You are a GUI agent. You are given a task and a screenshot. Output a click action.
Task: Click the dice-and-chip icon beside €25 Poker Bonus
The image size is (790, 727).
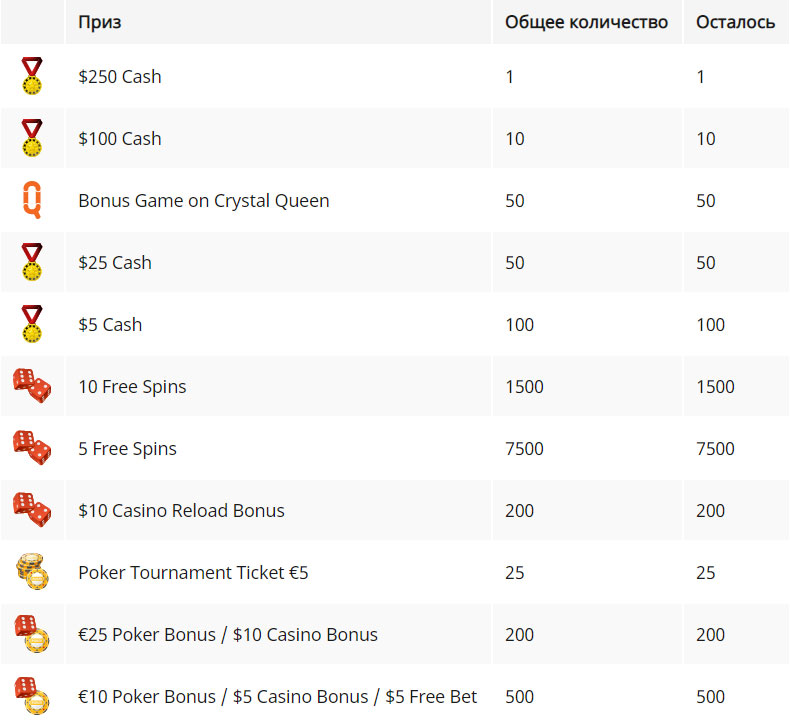click(32, 634)
